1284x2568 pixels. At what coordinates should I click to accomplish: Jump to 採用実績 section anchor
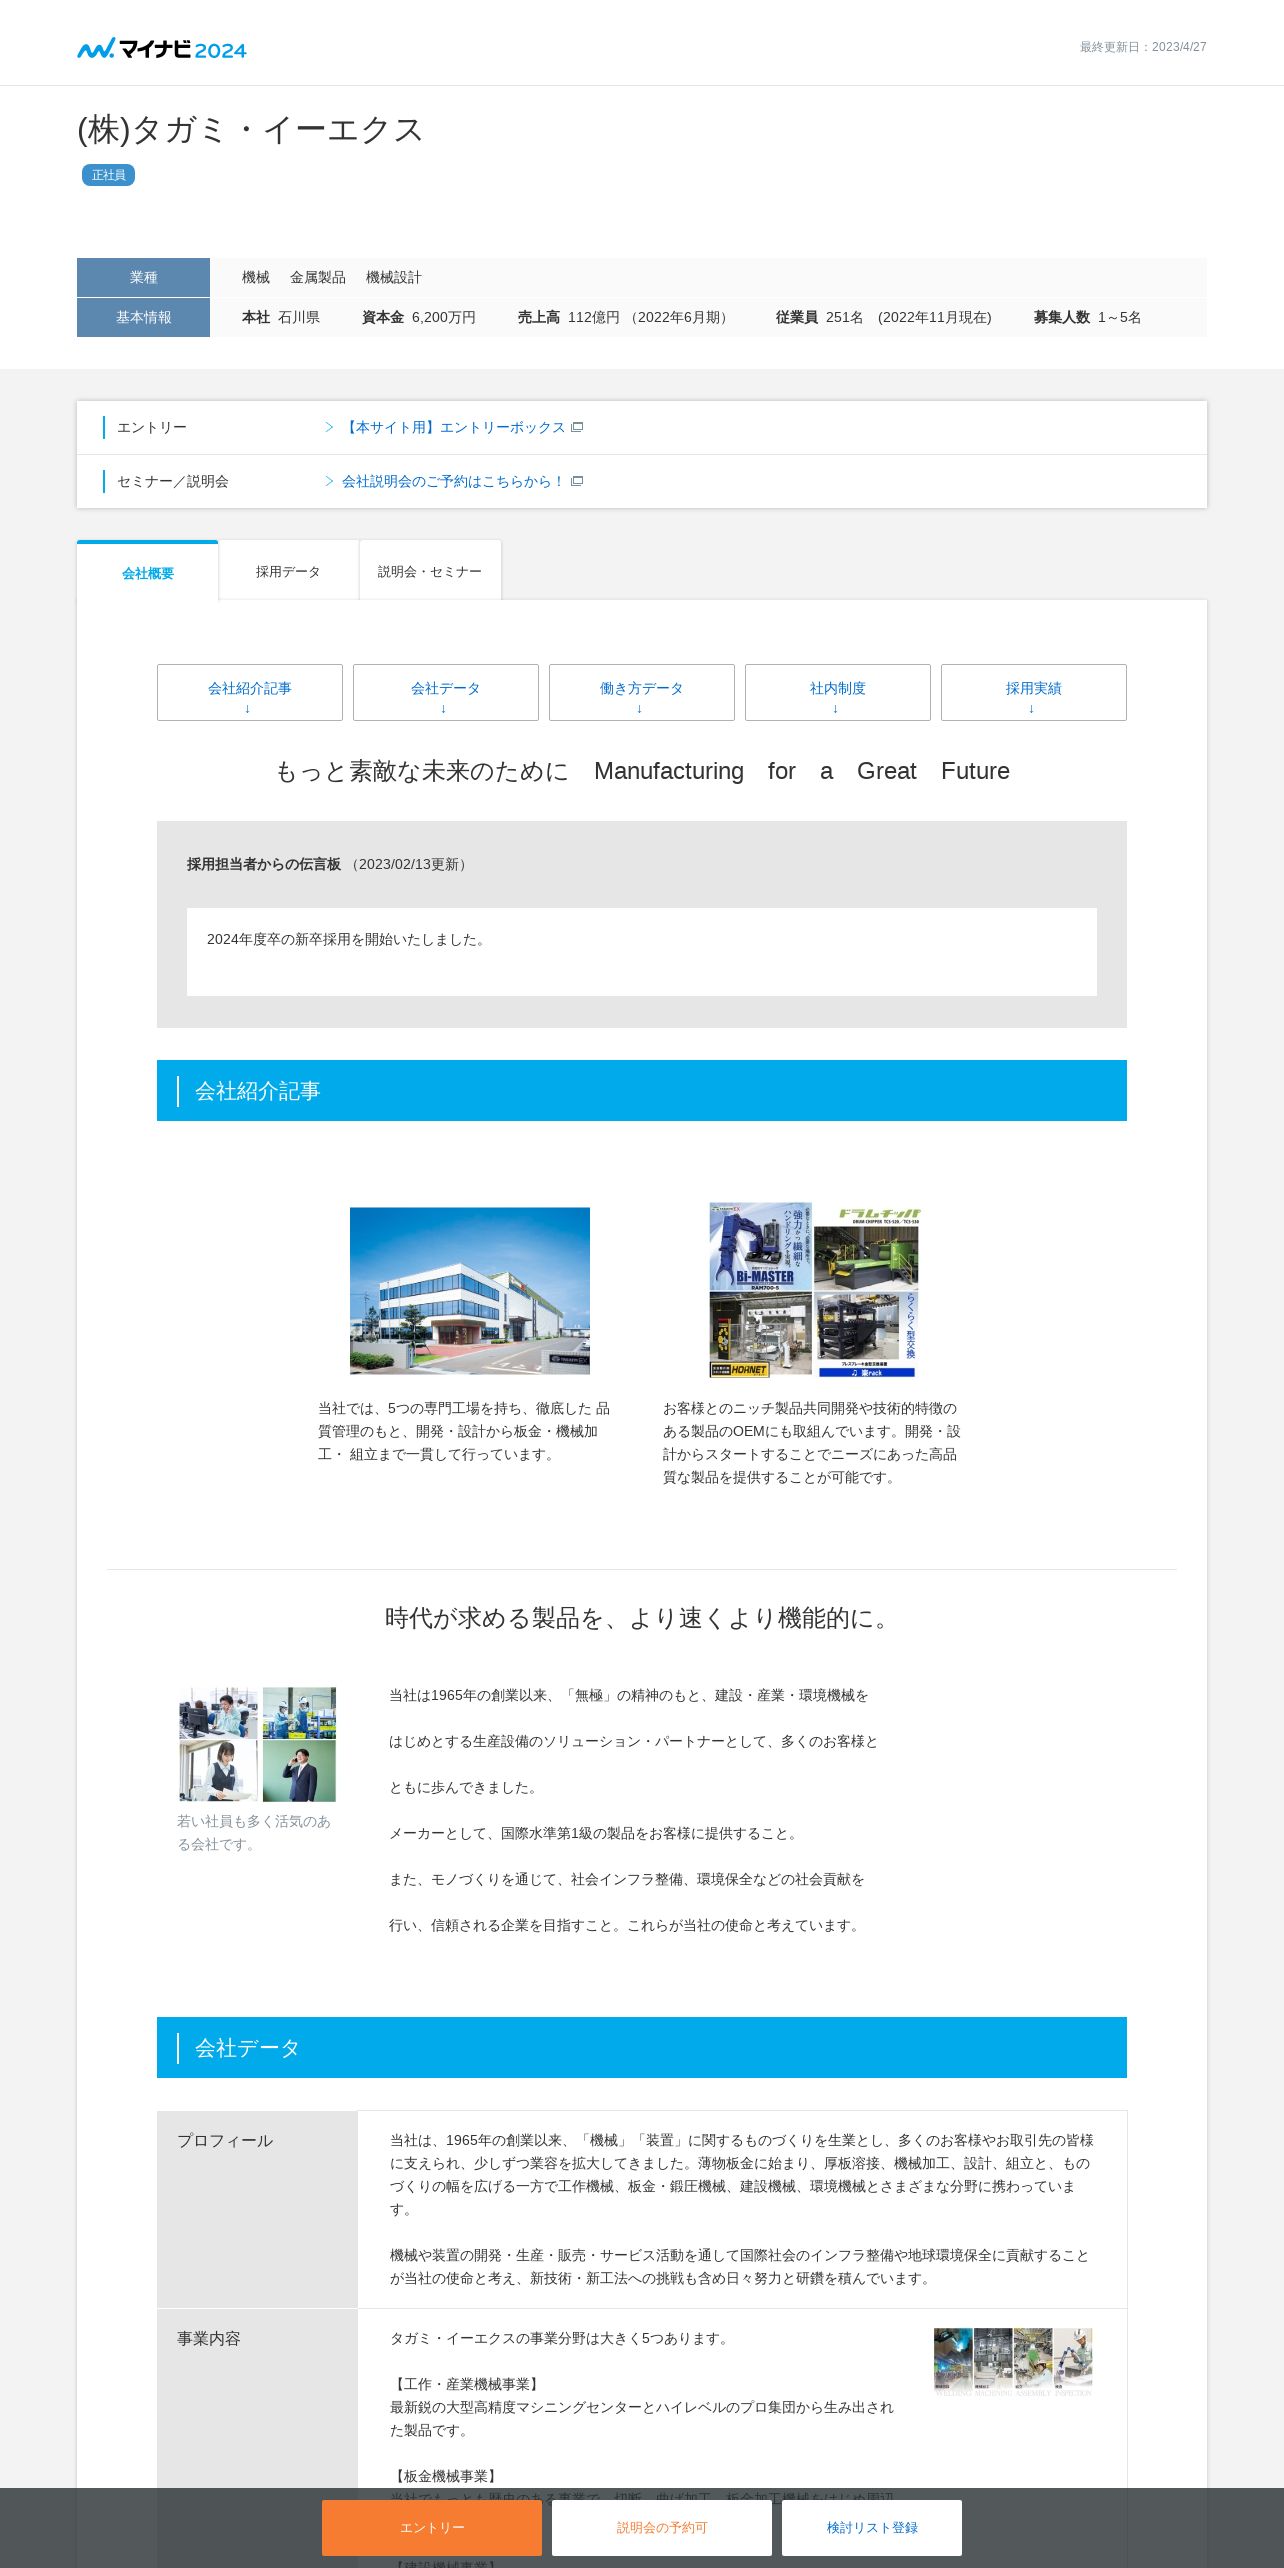click(x=1034, y=693)
